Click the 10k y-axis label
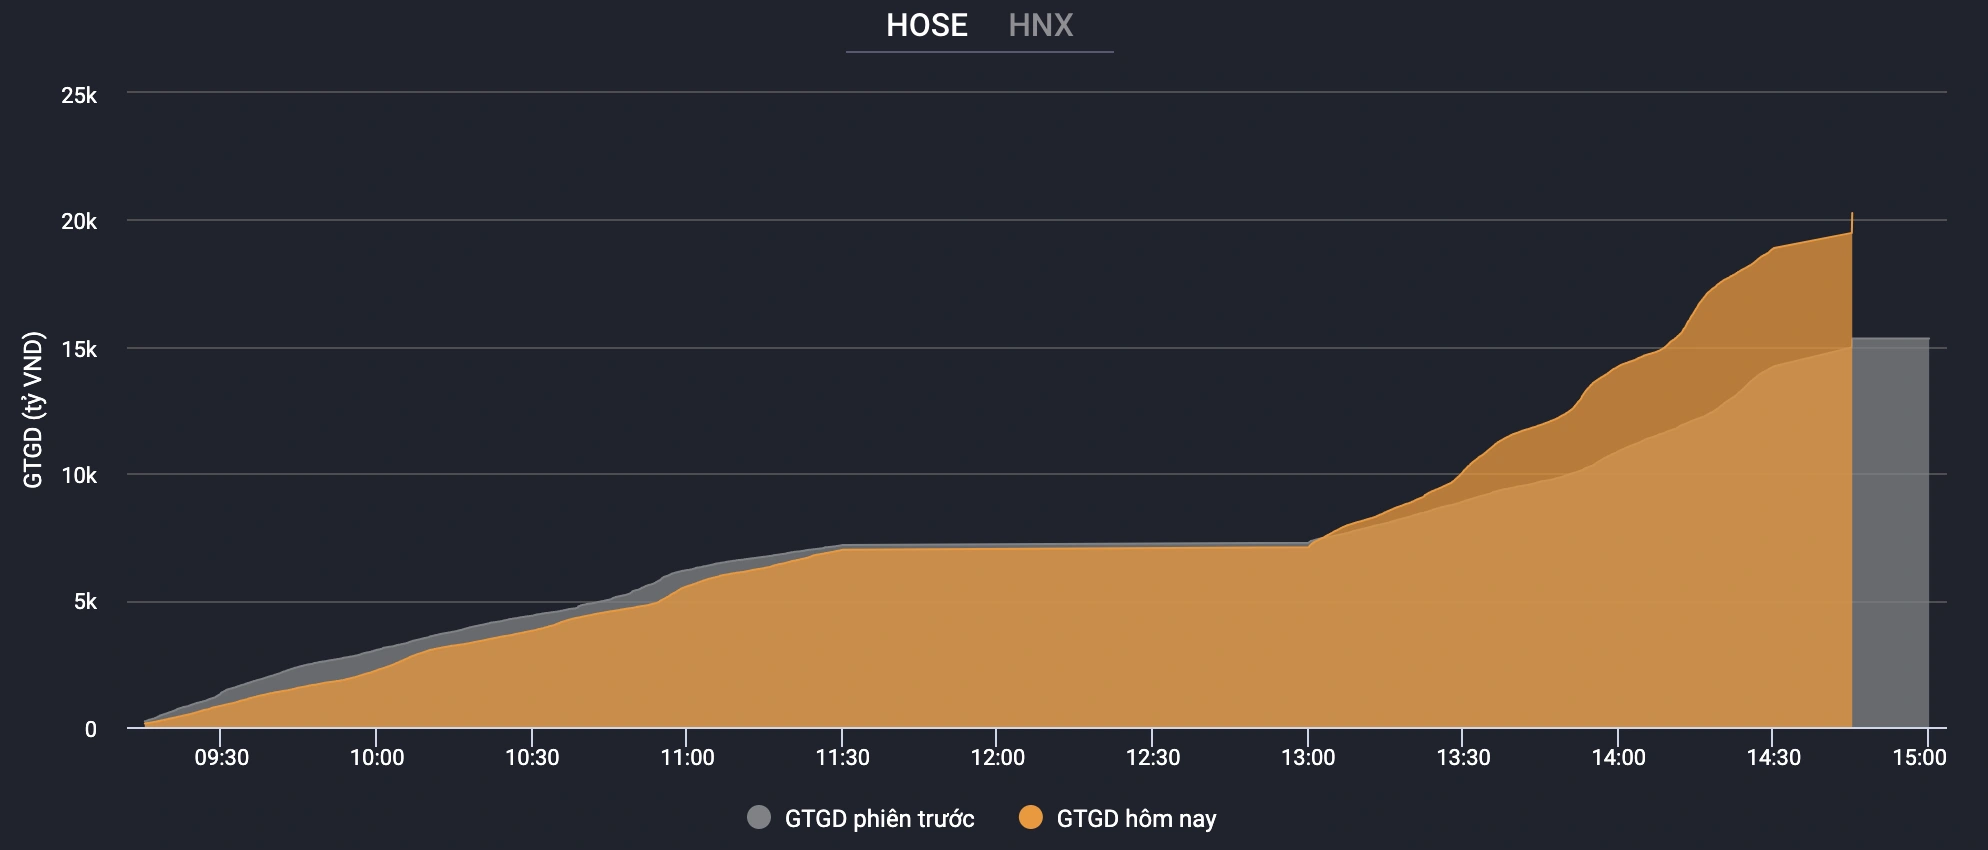Image resolution: width=1988 pixels, height=850 pixels. pyautogui.click(x=79, y=475)
